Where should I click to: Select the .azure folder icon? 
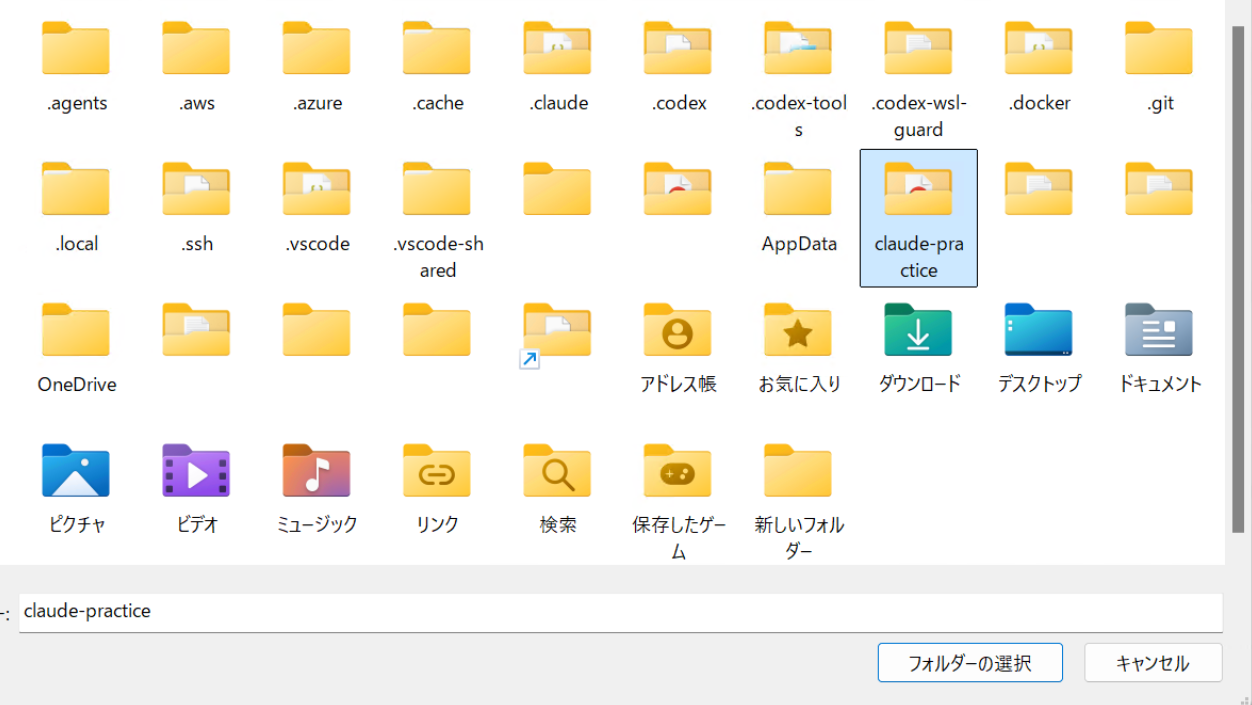pos(317,48)
